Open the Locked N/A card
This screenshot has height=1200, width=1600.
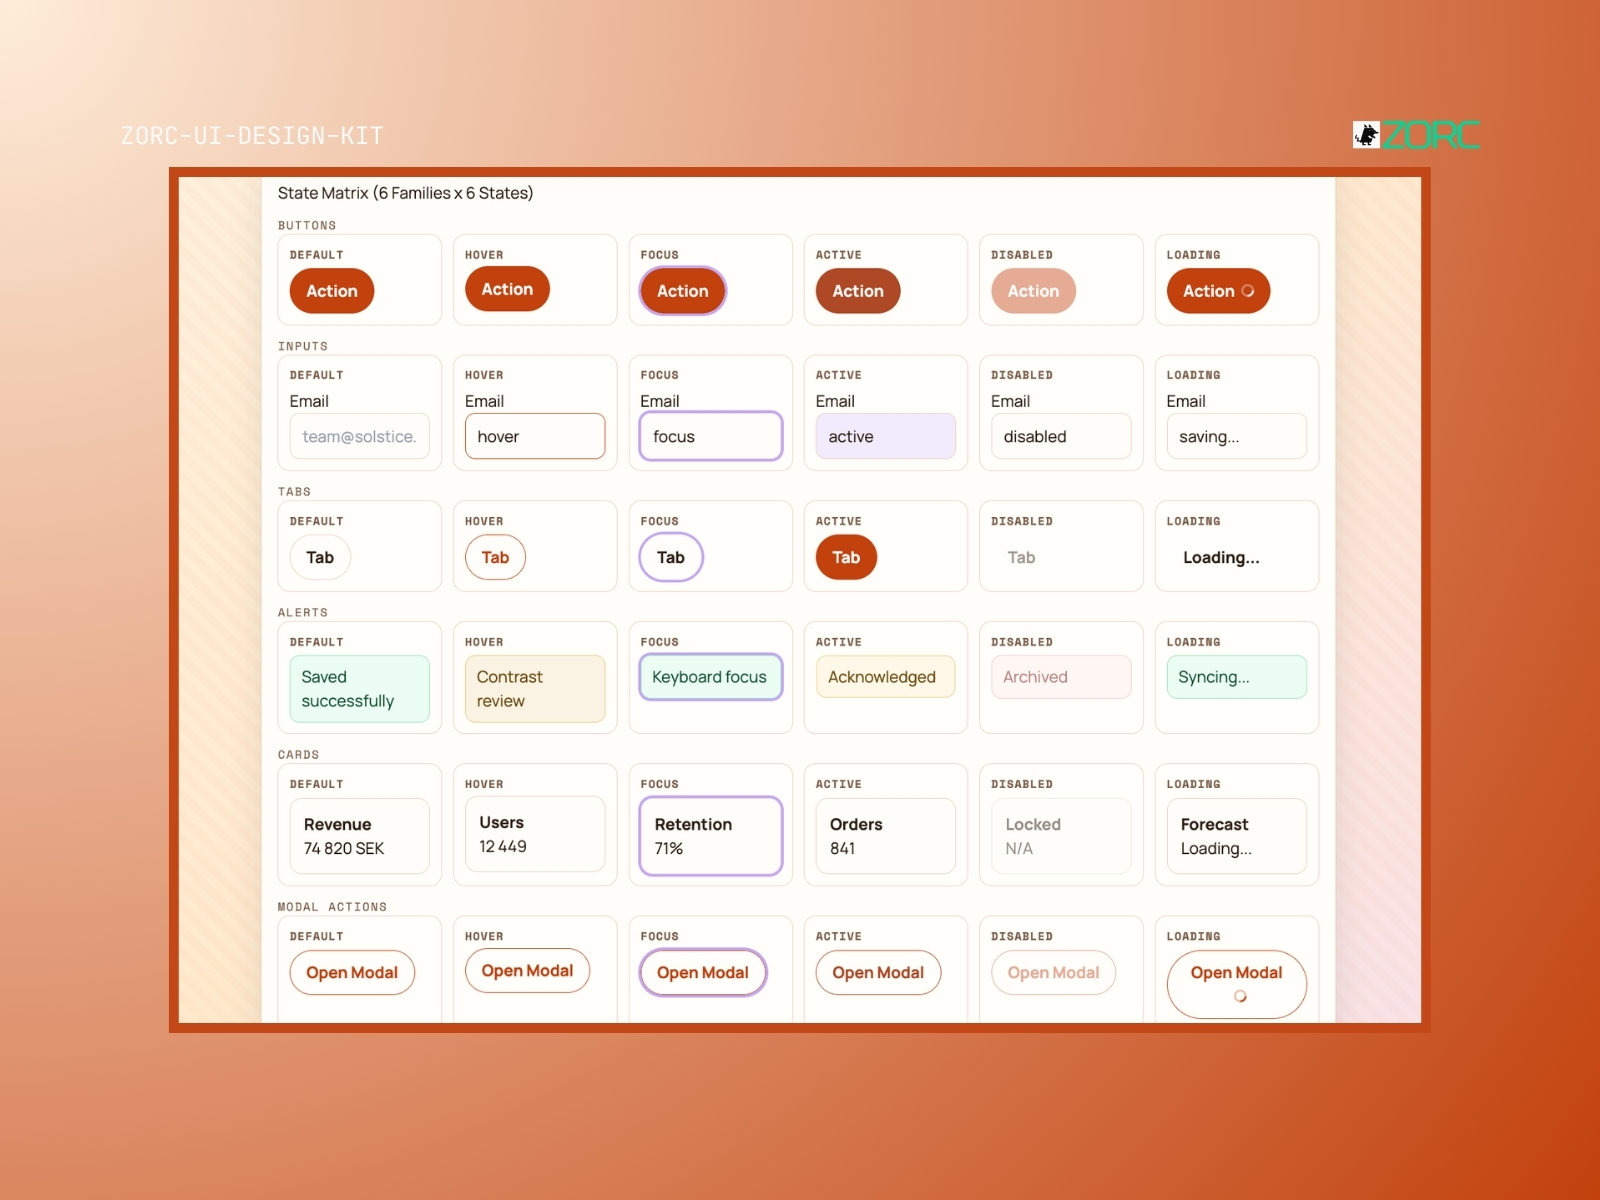[x=1061, y=836]
